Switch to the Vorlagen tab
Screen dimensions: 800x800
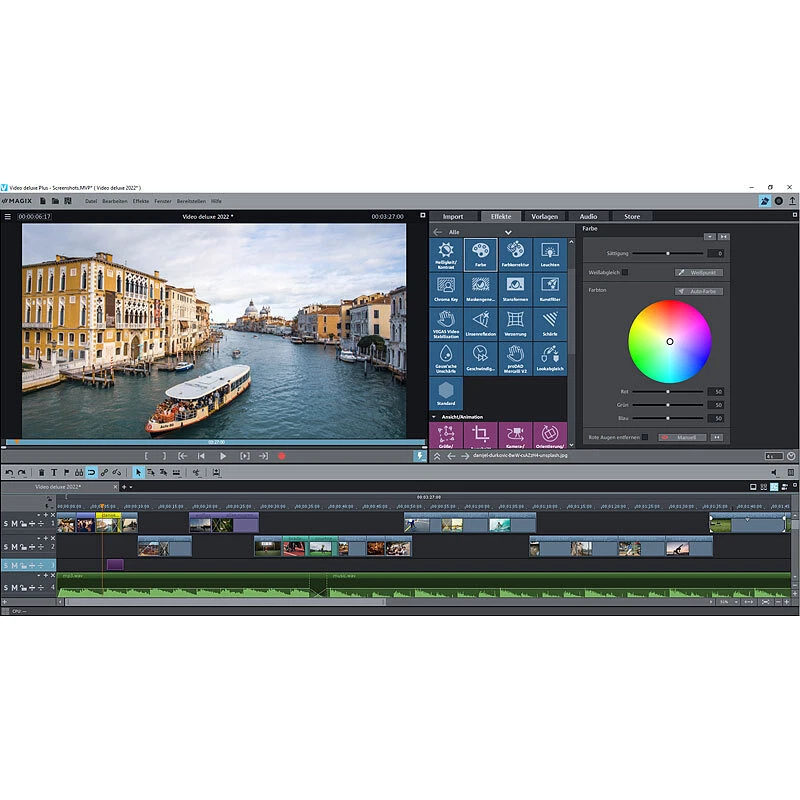click(545, 216)
